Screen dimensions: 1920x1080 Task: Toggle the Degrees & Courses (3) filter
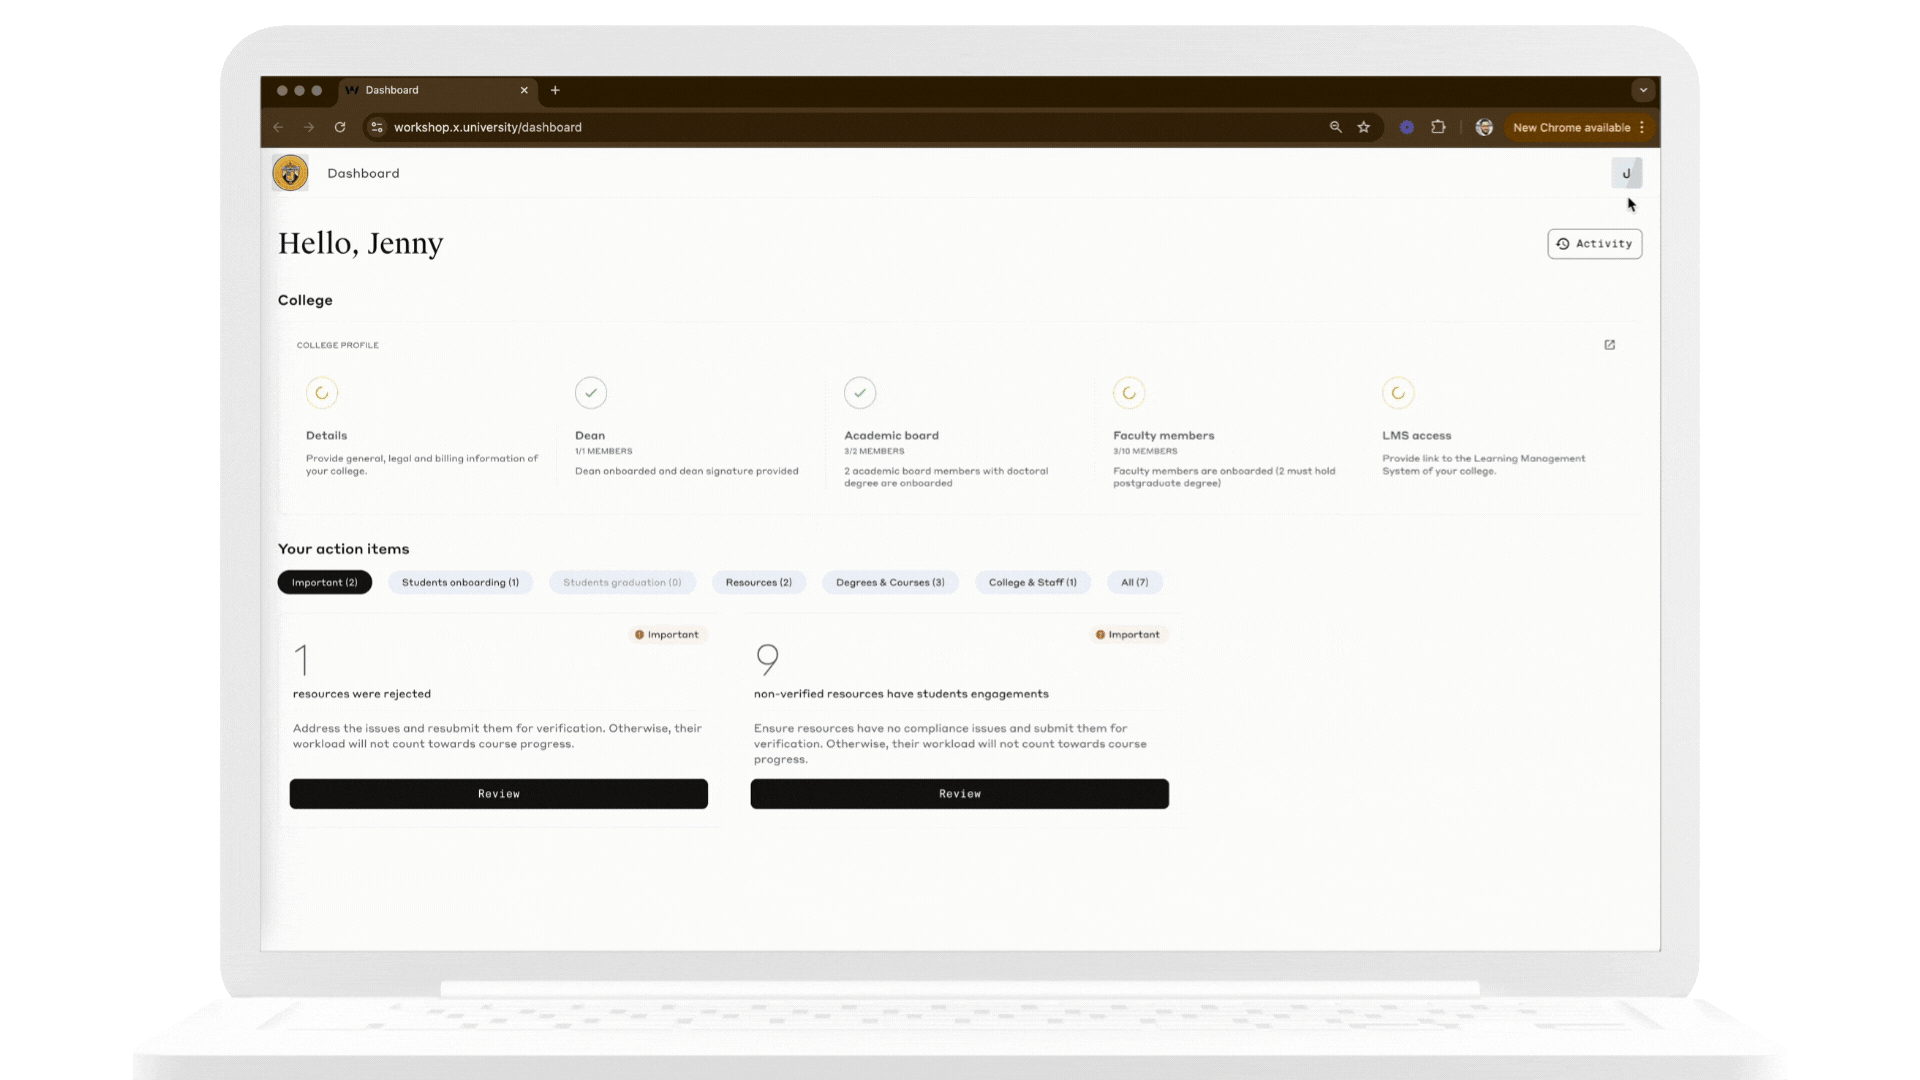point(889,582)
